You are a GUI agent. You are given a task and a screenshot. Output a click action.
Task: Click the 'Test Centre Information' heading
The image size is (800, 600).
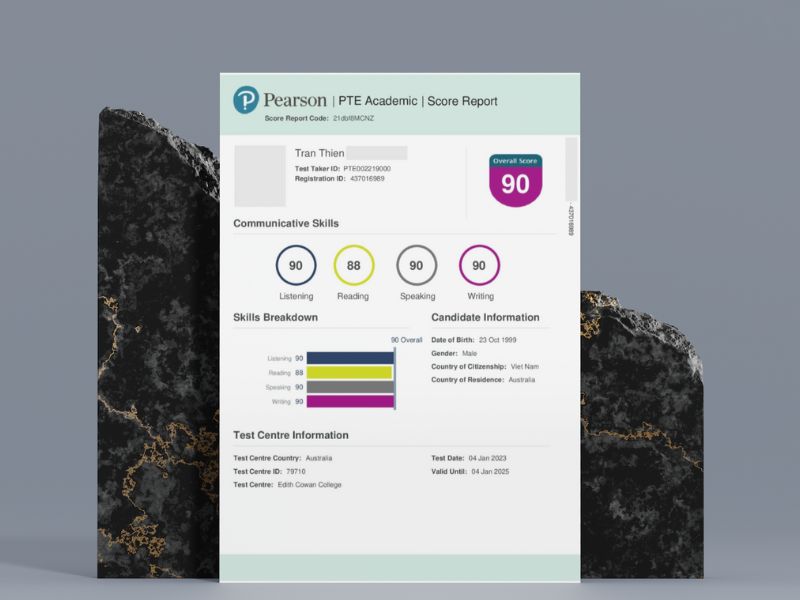[291, 435]
